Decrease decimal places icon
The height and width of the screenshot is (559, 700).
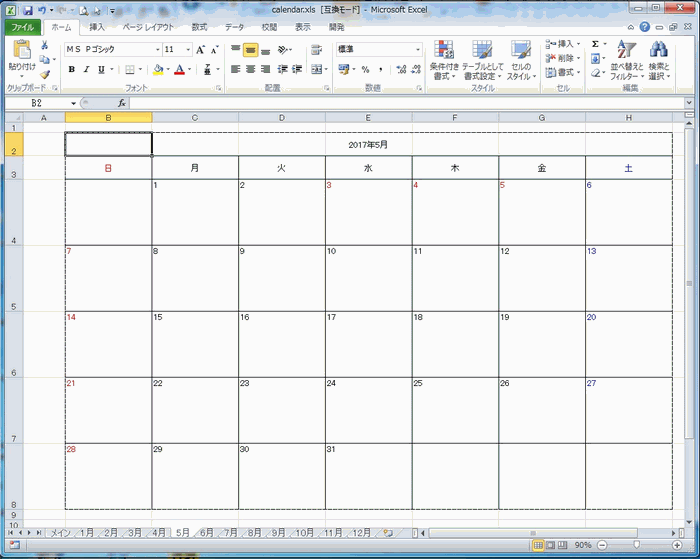pos(416,69)
